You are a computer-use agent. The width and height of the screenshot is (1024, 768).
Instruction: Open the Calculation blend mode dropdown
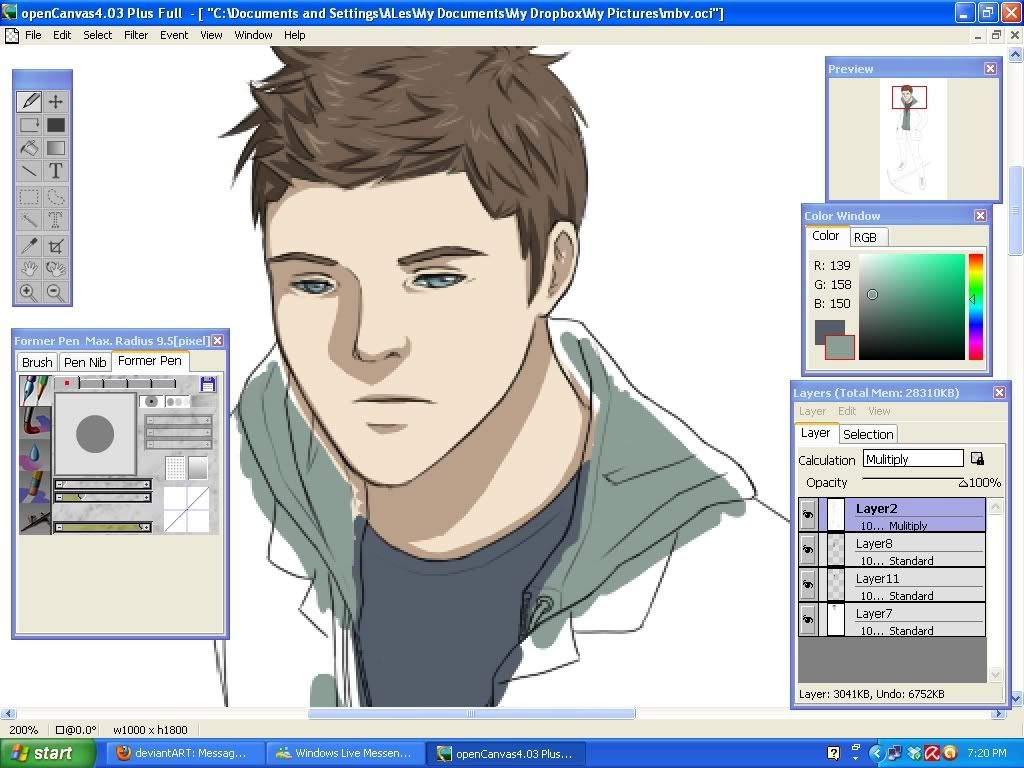coord(913,459)
